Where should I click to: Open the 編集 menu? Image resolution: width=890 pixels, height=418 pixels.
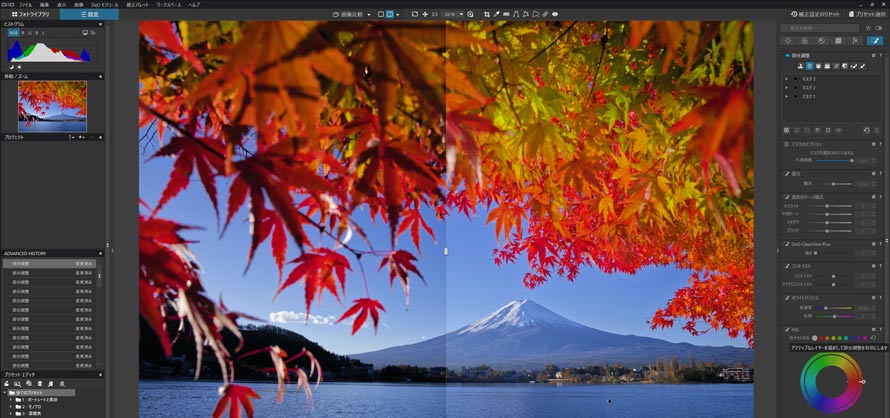point(44,4)
